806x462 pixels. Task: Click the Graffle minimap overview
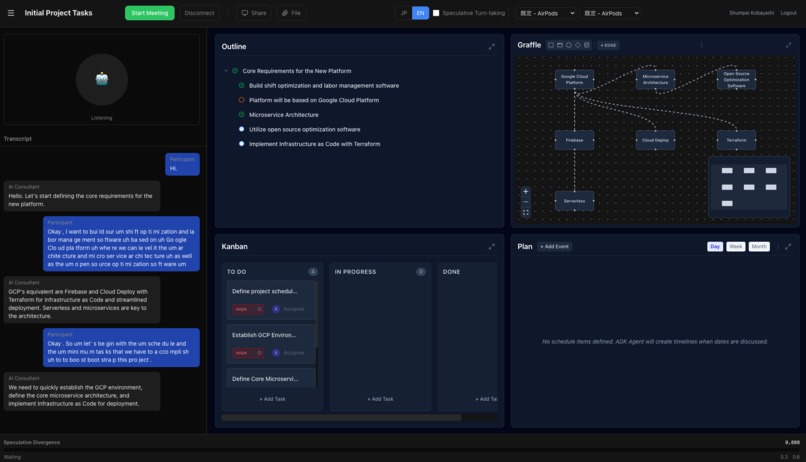tap(749, 187)
